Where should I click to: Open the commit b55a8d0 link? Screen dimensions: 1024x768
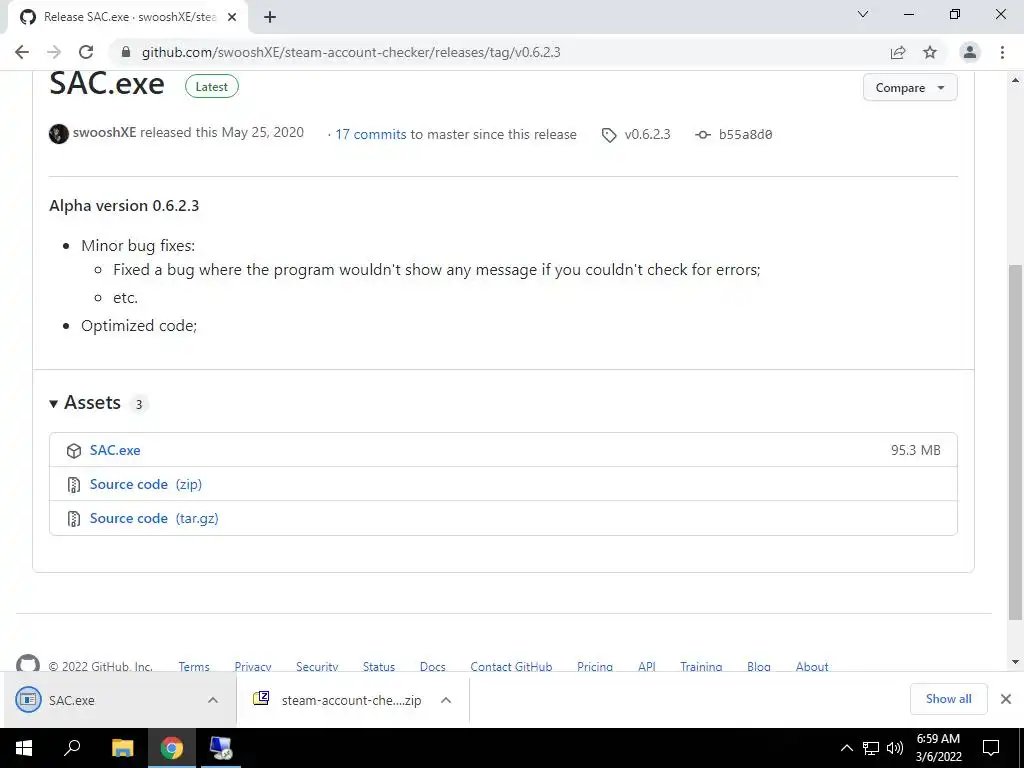pos(745,135)
